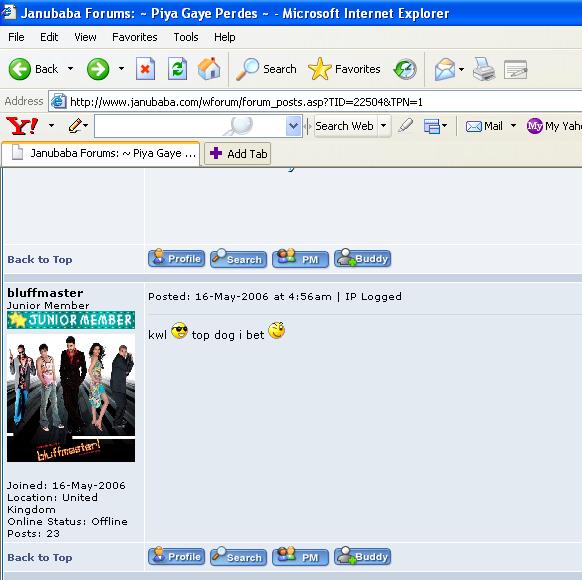Stop page loading with red X icon
This screenshot has height=580, width=582.
pos(145,69)
